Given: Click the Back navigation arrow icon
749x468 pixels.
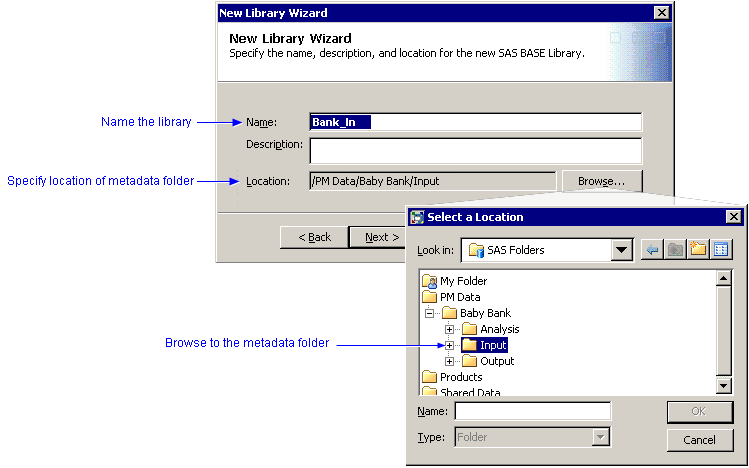Looking at the screenshot, I should point(653,250).
